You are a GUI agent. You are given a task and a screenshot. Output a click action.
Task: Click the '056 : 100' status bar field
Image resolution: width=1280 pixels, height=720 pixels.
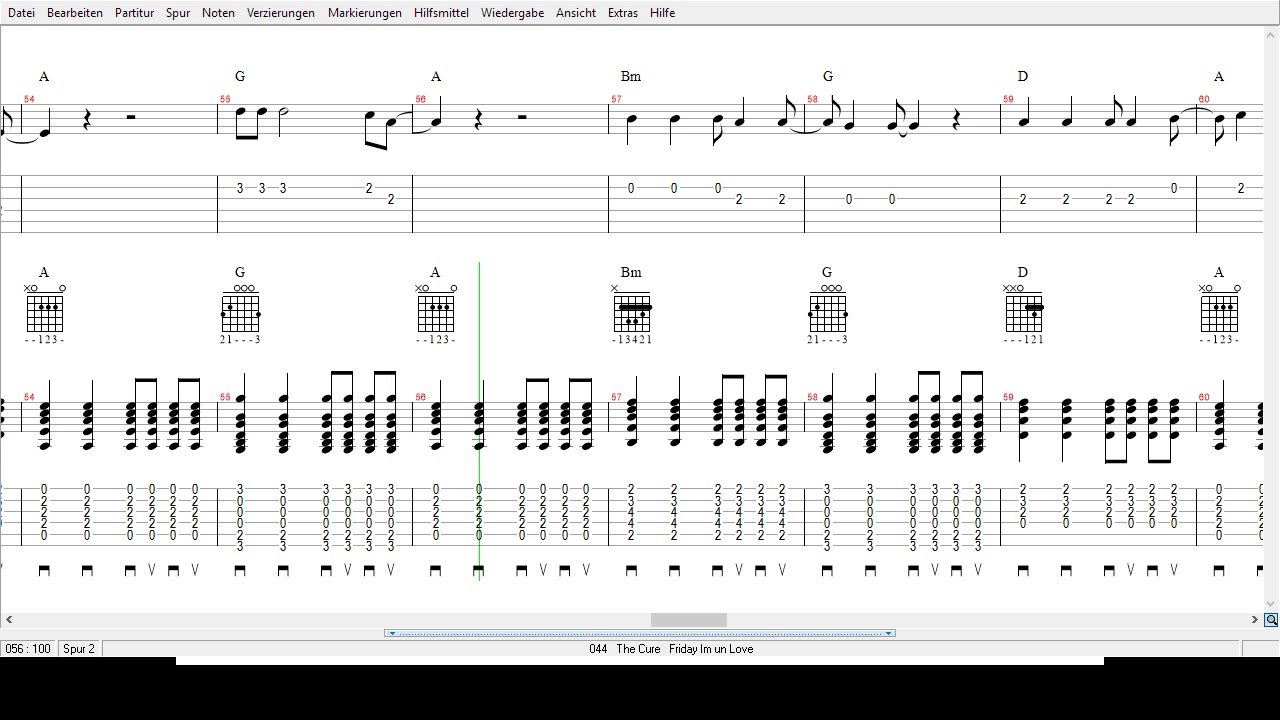point(28,649)
